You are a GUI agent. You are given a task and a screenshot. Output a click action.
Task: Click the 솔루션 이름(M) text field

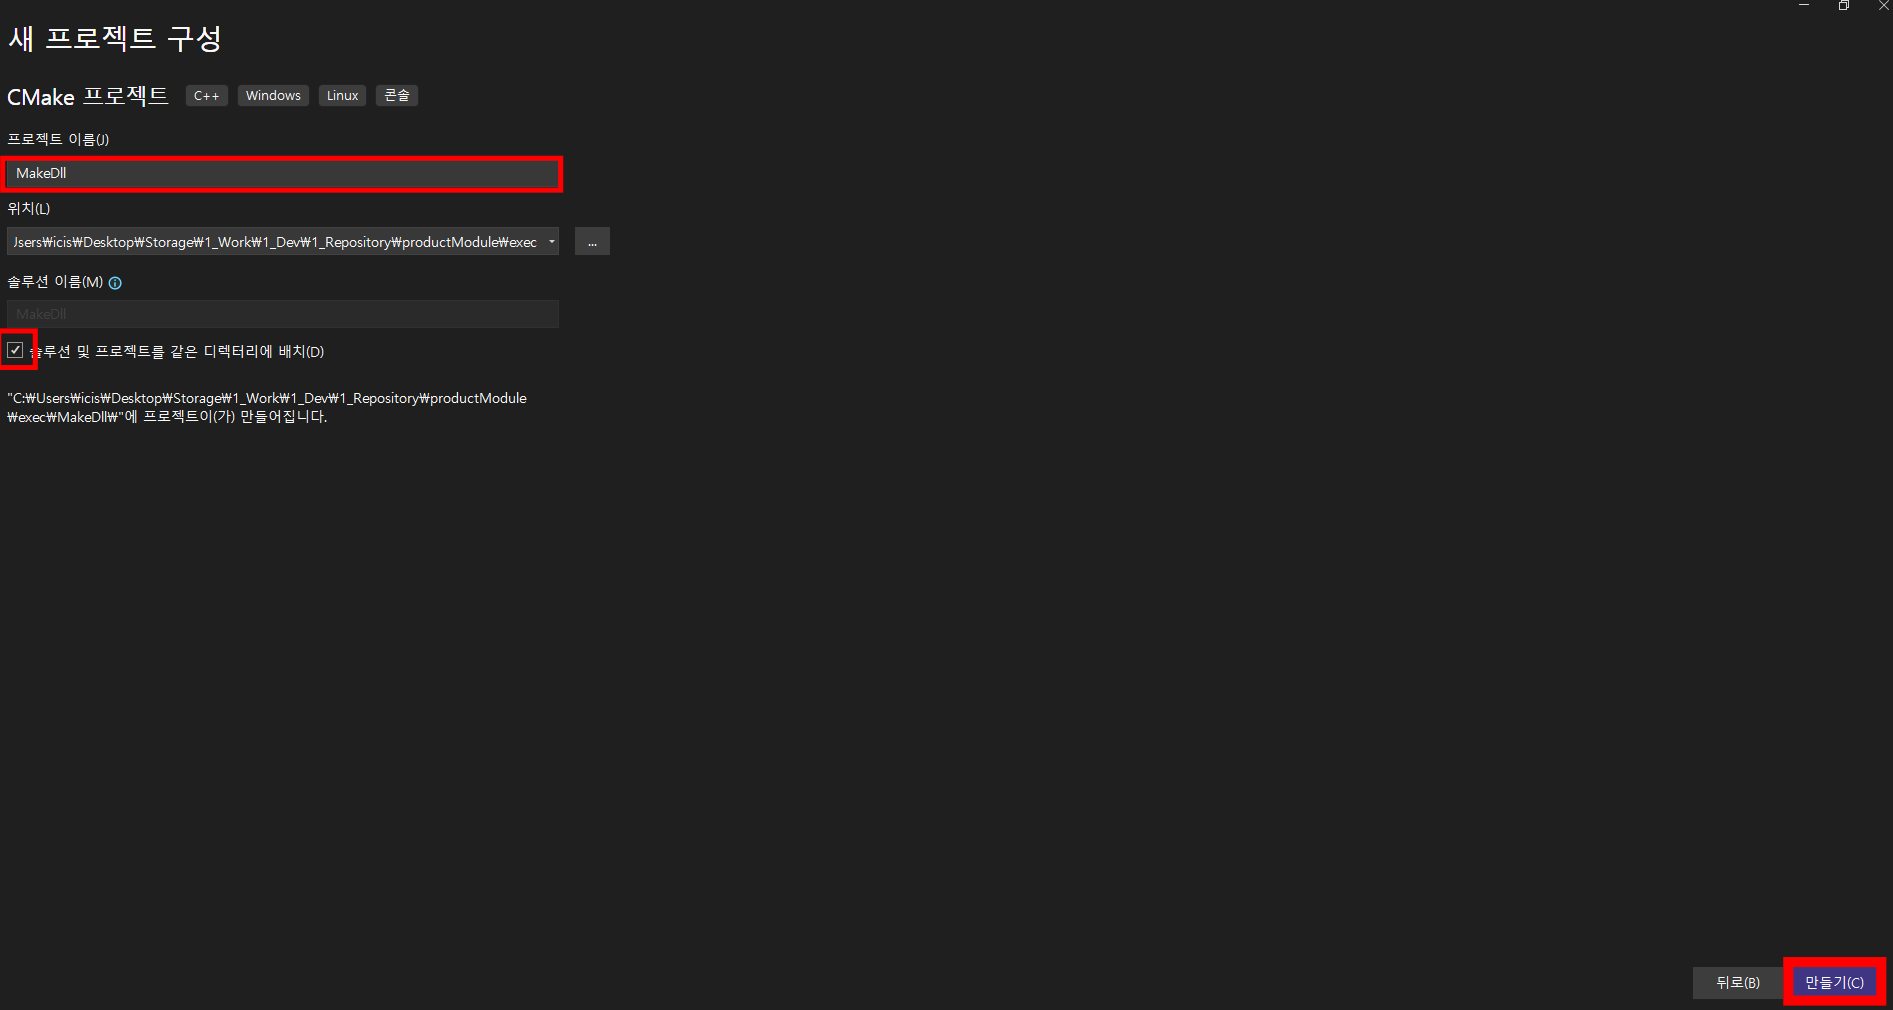281,313
